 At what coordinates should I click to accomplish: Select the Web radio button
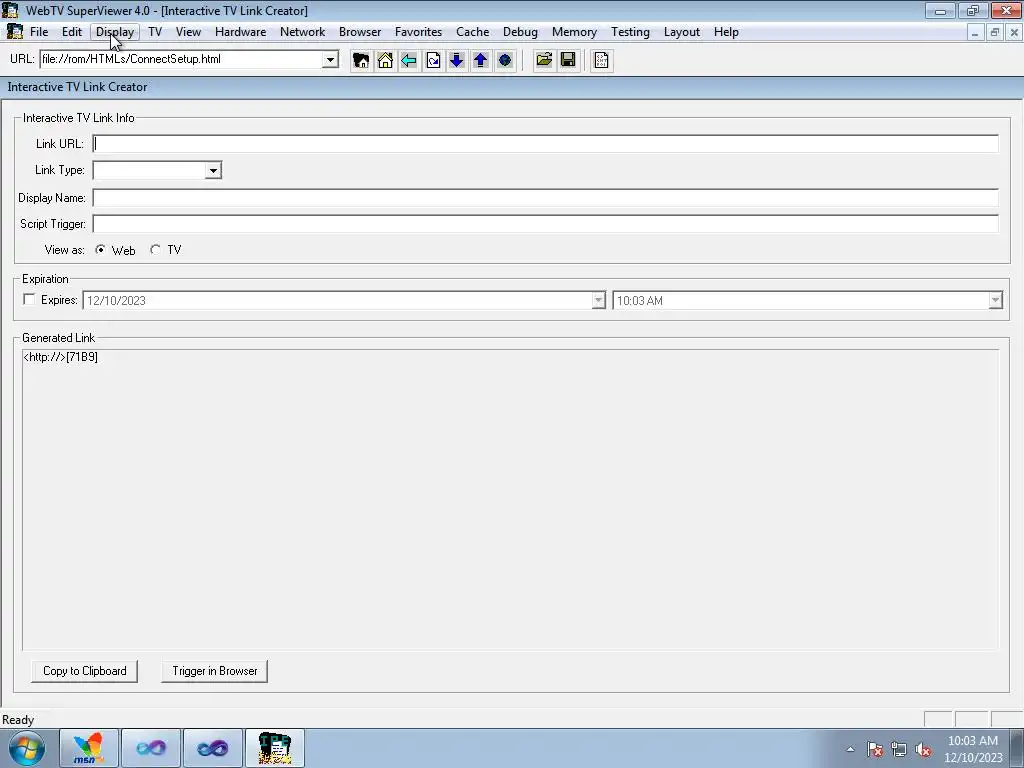pos(100,249)
